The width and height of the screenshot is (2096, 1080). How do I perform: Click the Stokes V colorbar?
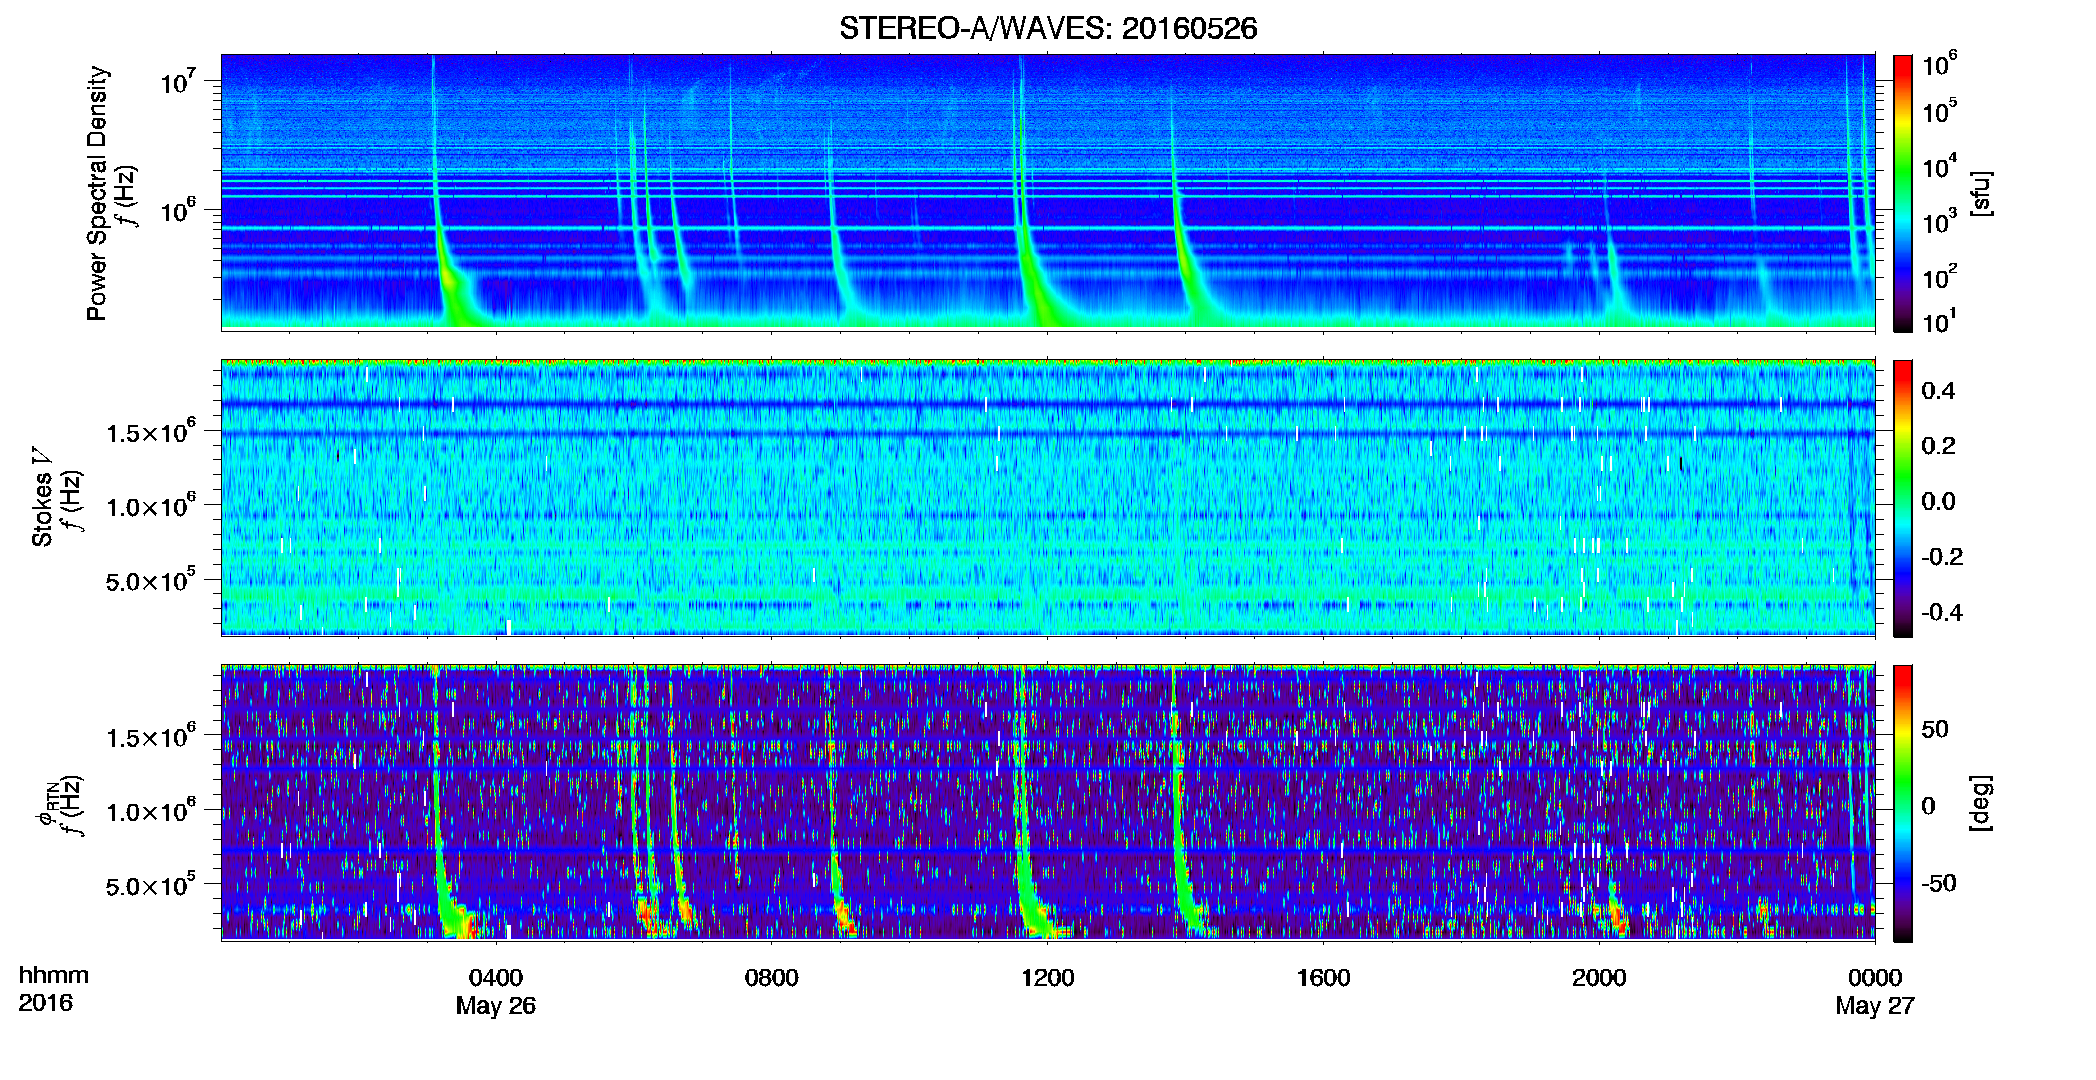pyautogui.click(x=1903, y=498)
